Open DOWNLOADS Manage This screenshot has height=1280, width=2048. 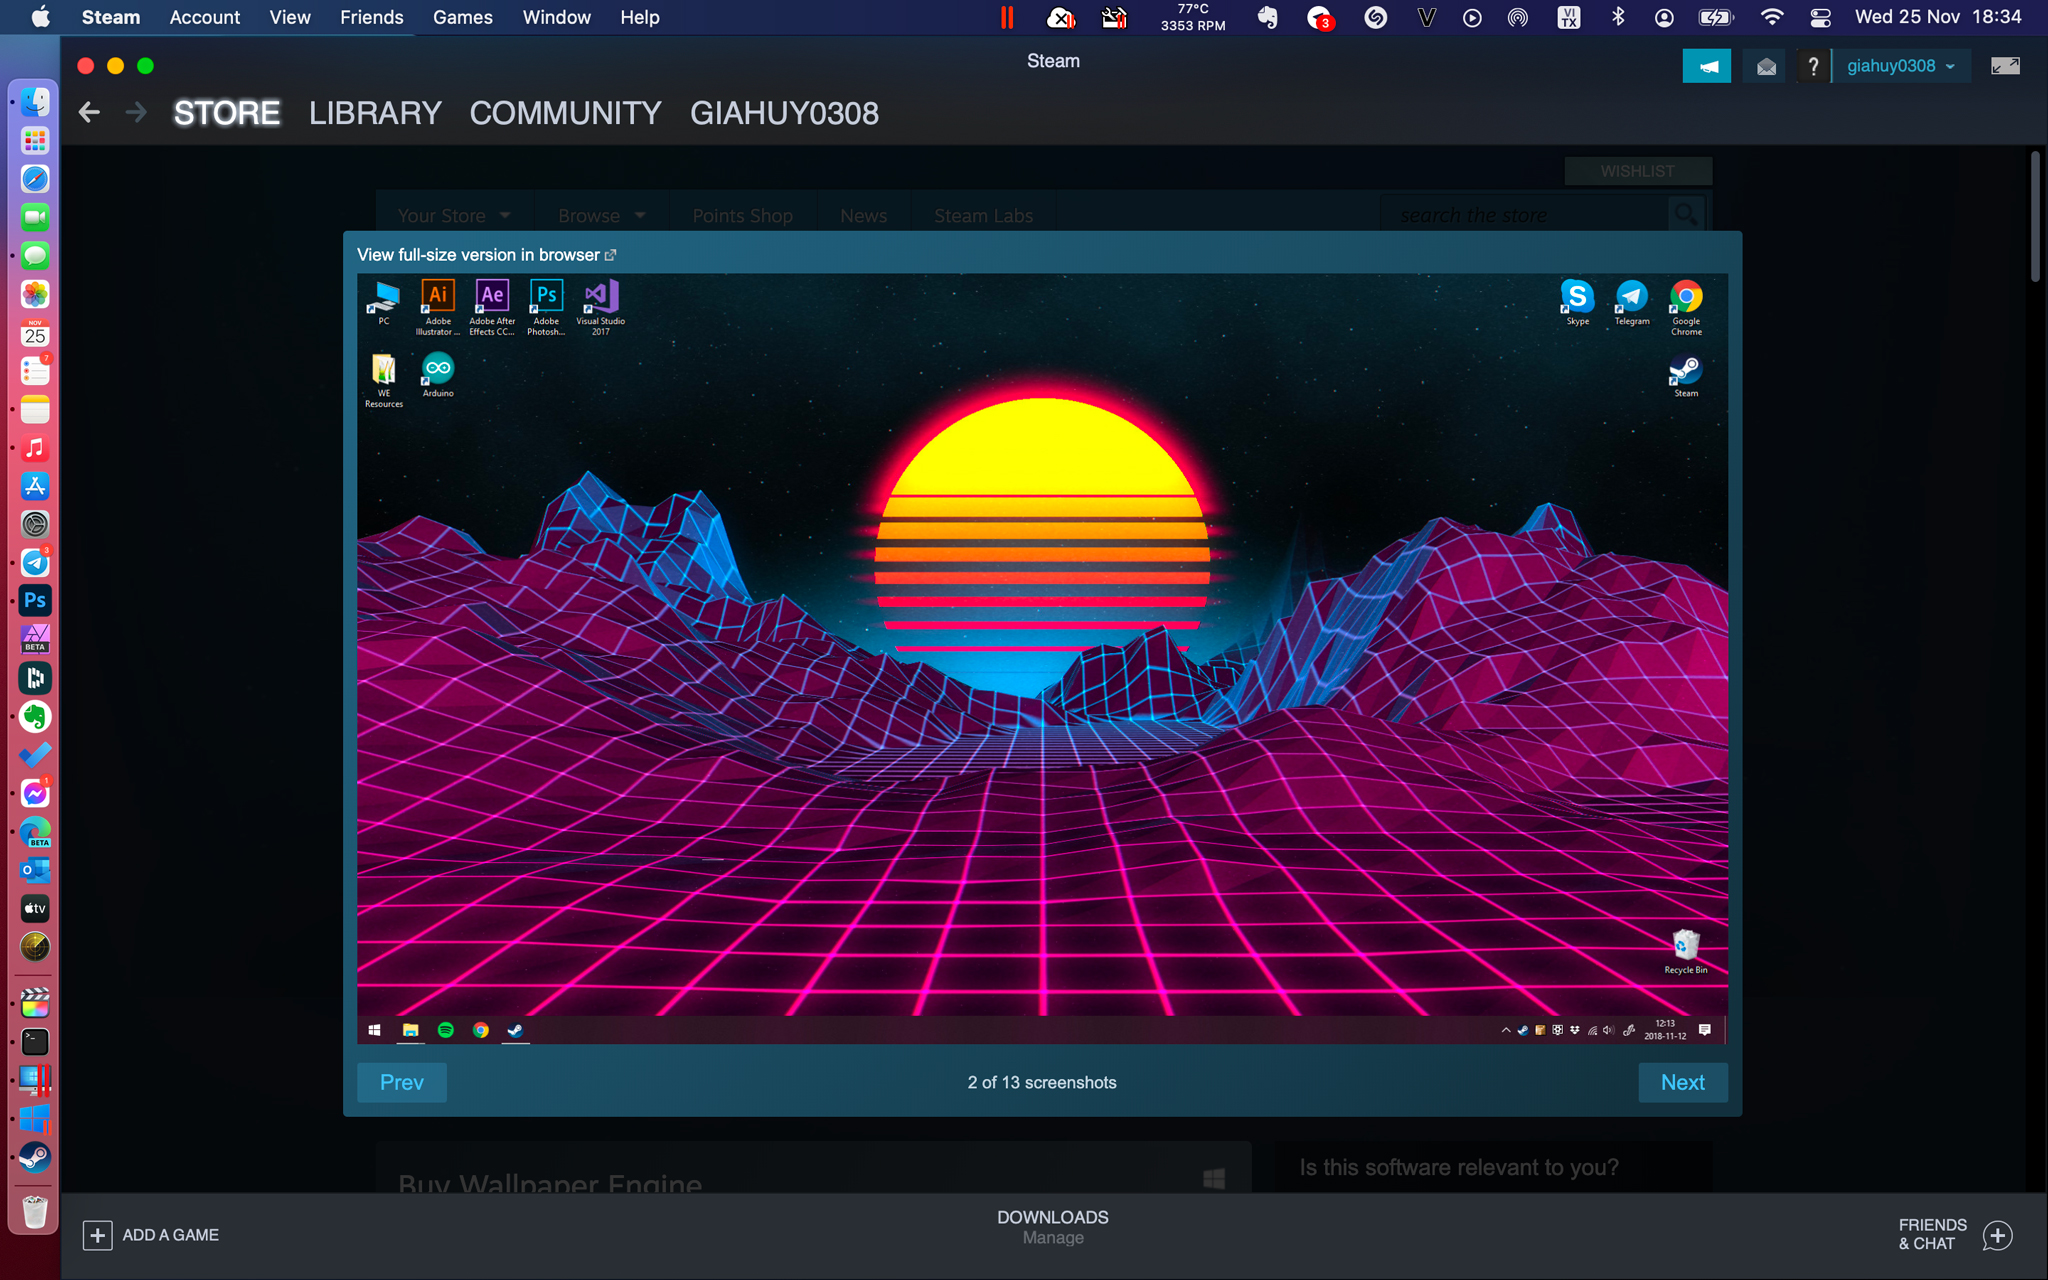click(x=1053, y=1227)
